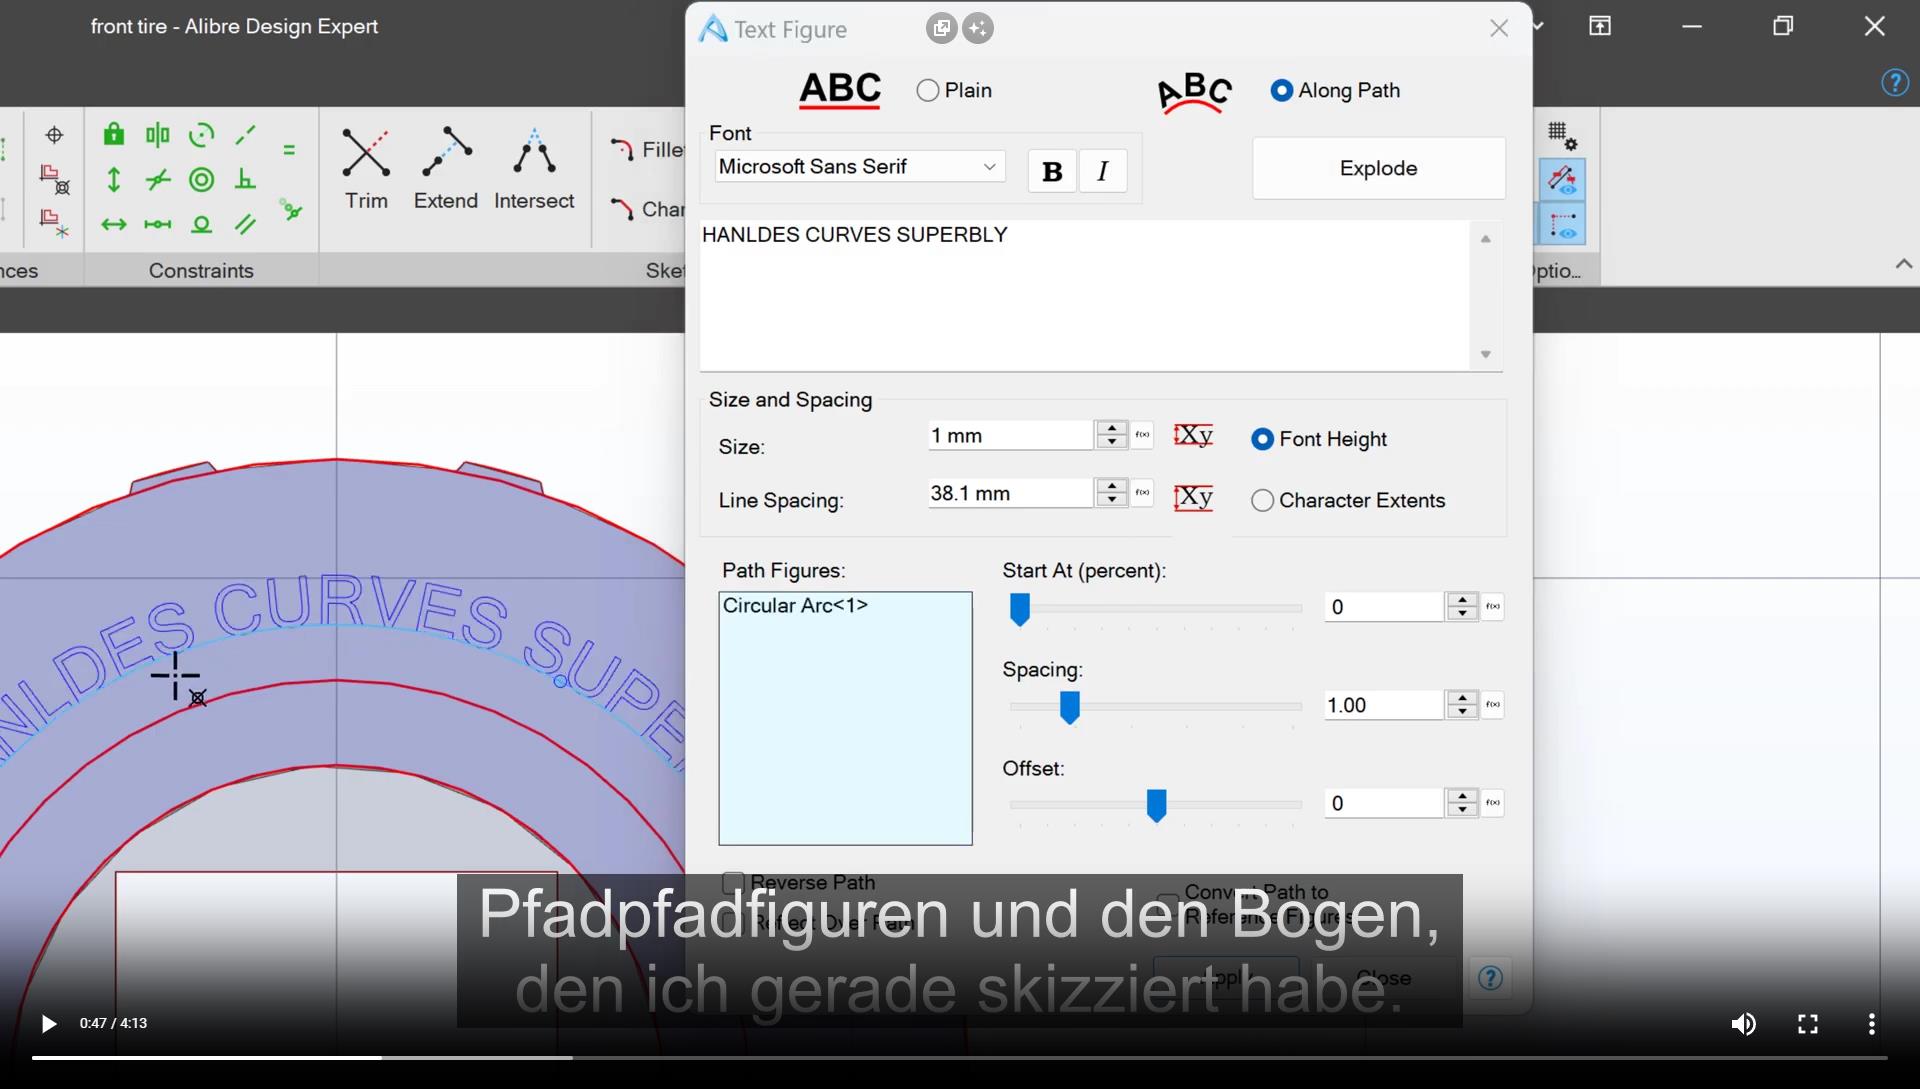
Task: Click Start At percent slider thumb
Action: (x=1019, y=608)
